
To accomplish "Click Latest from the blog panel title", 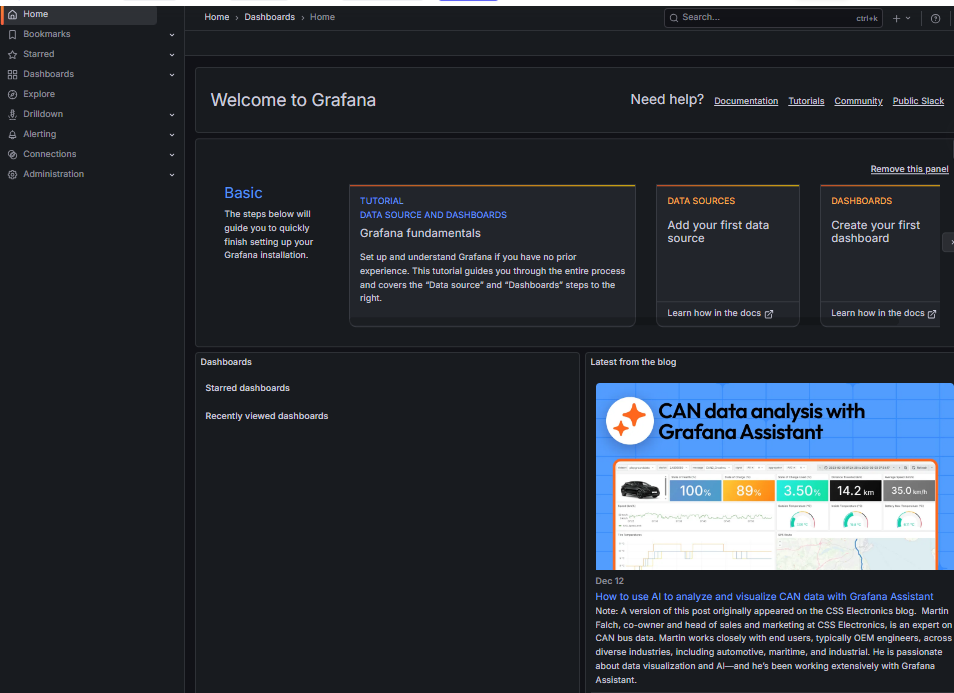I will (x=633, y=362).
